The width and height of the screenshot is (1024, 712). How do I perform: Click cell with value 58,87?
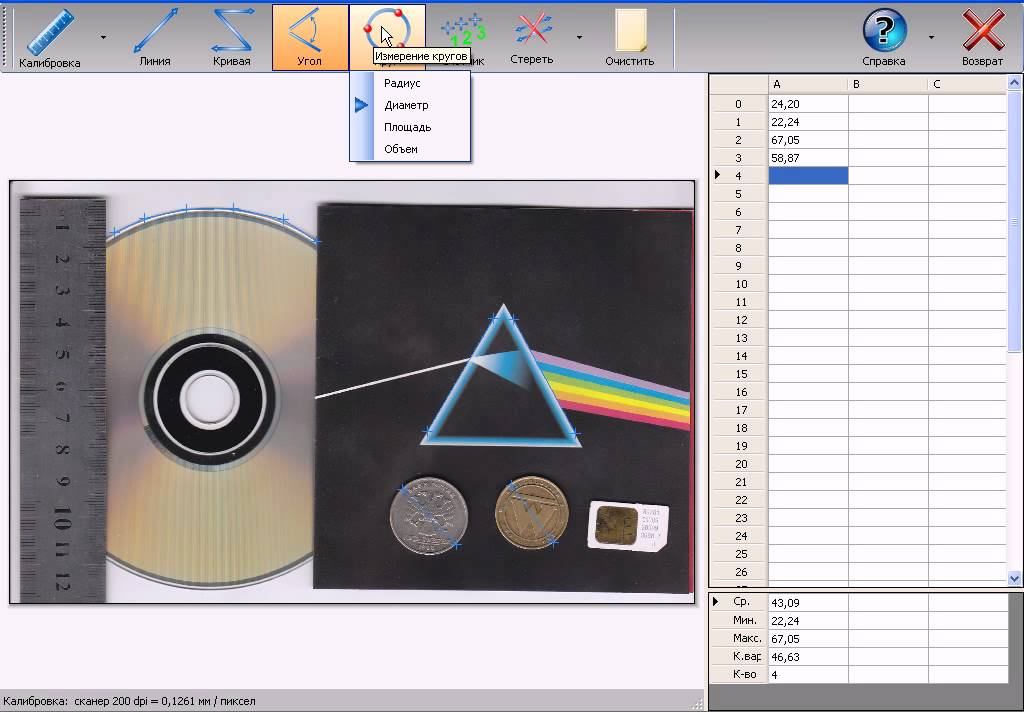808,158
